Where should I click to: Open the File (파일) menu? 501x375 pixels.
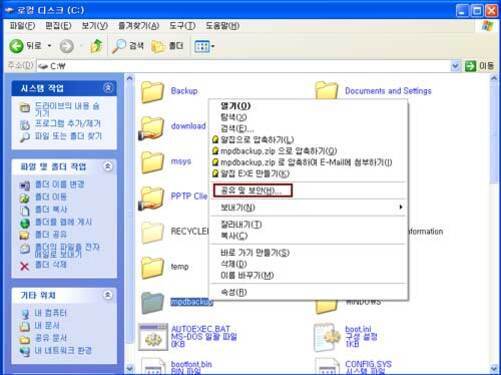22,26
